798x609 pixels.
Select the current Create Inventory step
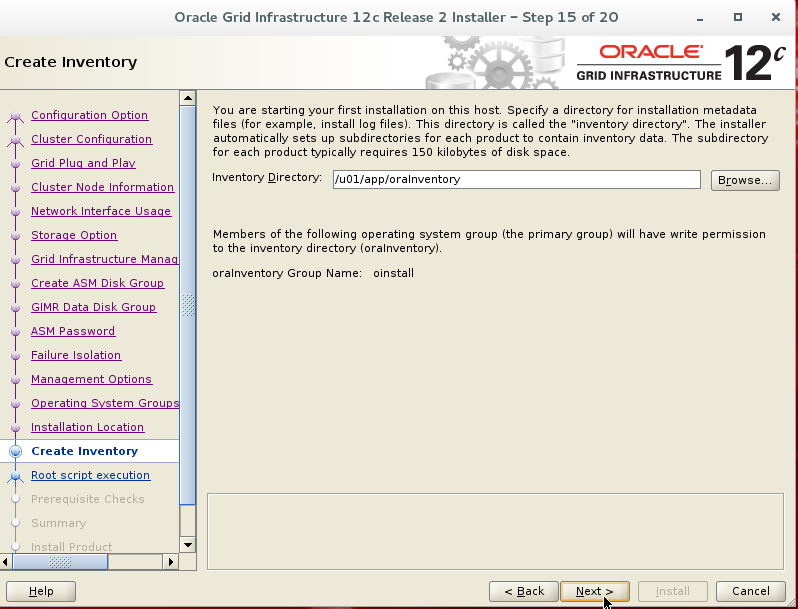click(x=84, y=451)
